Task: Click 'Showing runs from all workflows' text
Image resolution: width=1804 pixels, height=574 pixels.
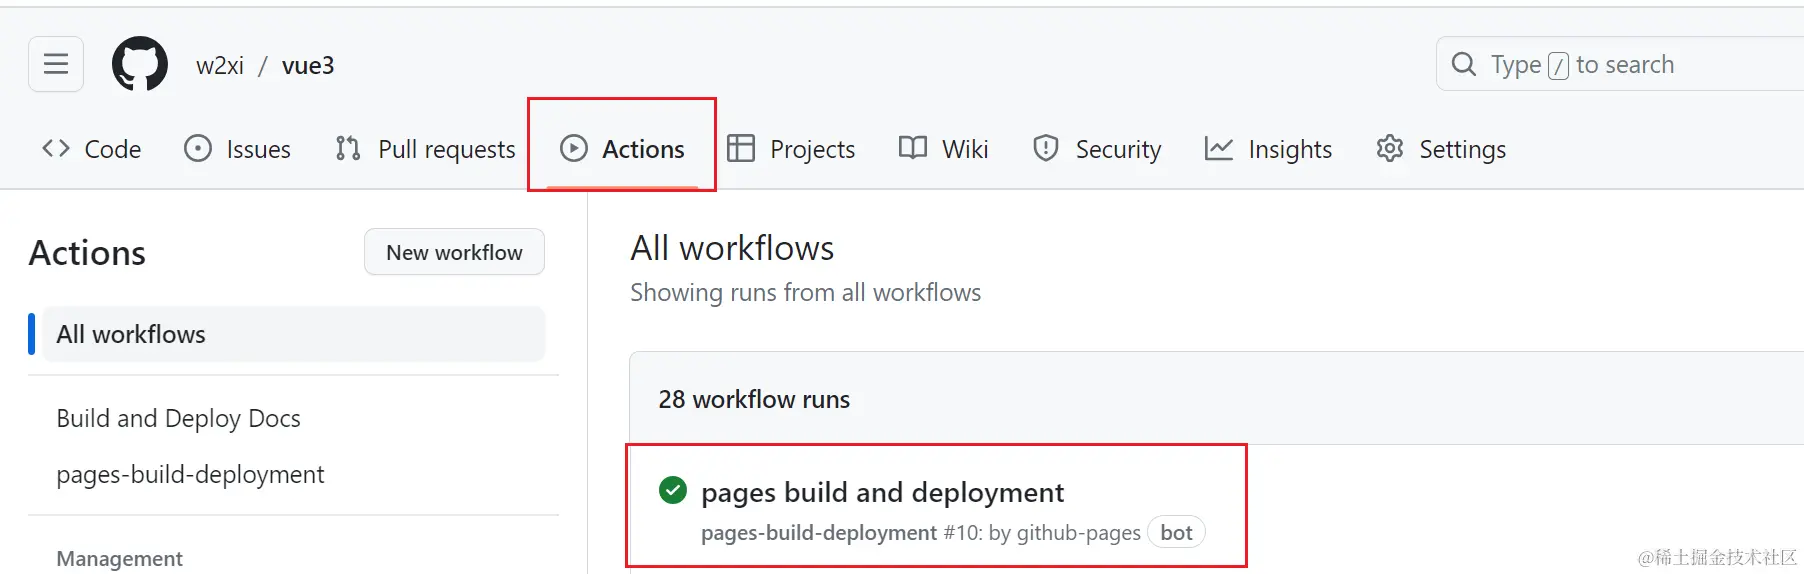Action: point(806,293)
